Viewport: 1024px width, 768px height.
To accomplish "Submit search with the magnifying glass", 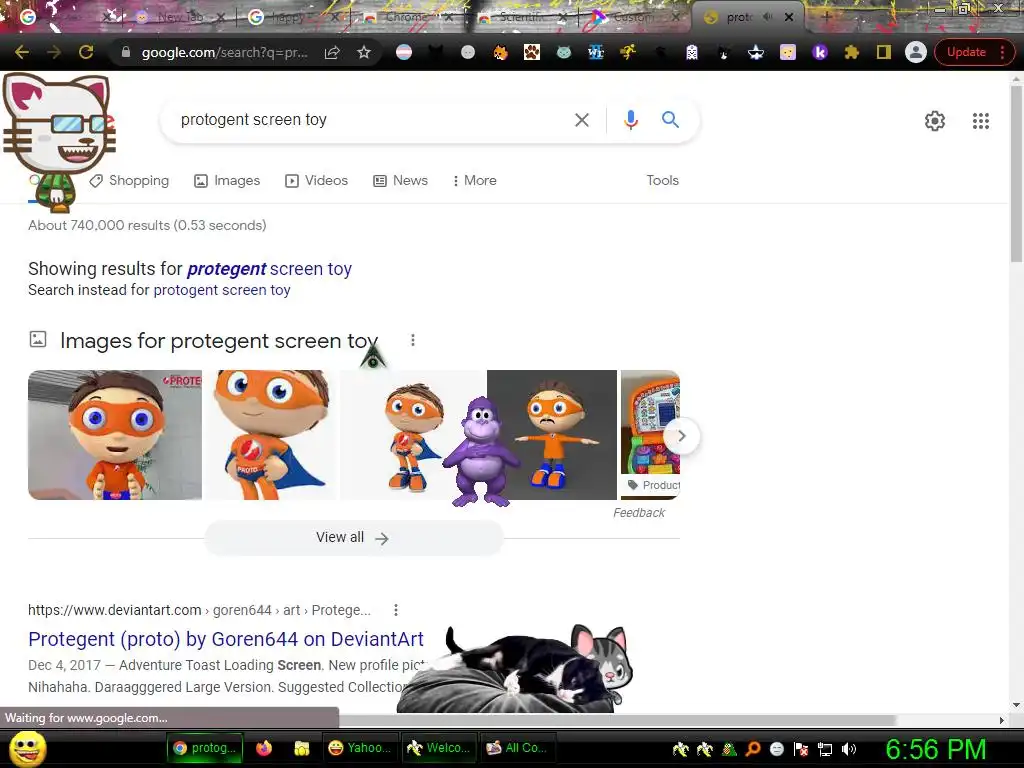I will coord(670,120).
